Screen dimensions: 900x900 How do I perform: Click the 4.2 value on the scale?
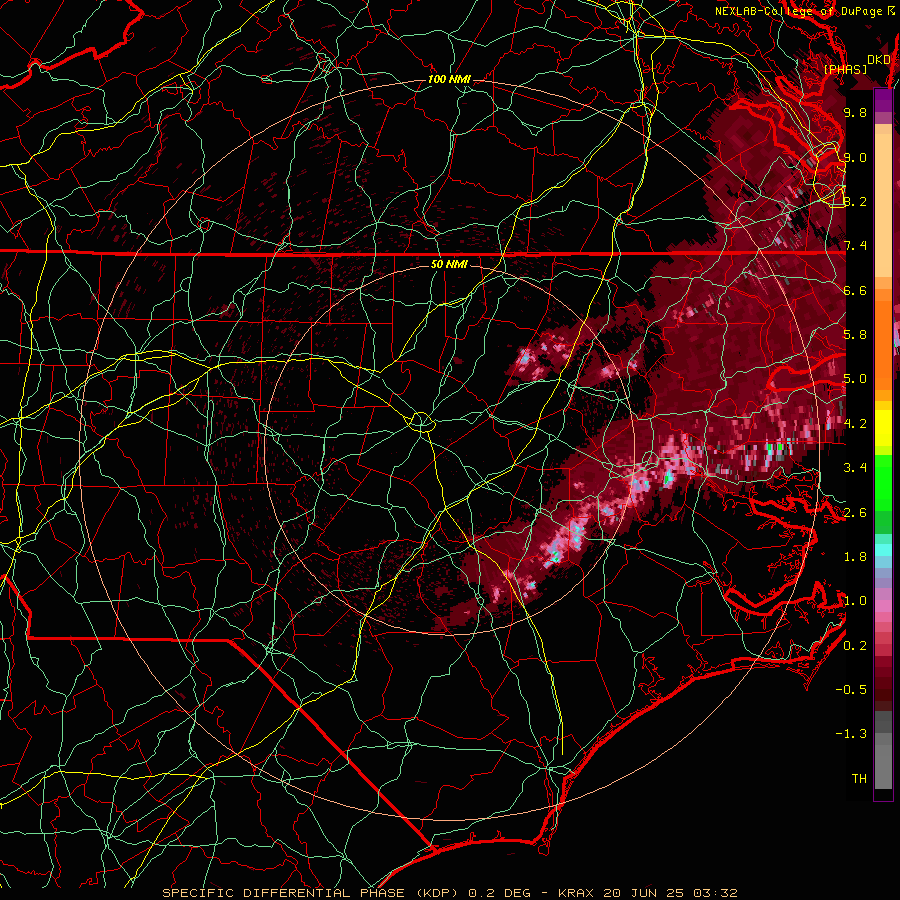pos(855,424)
